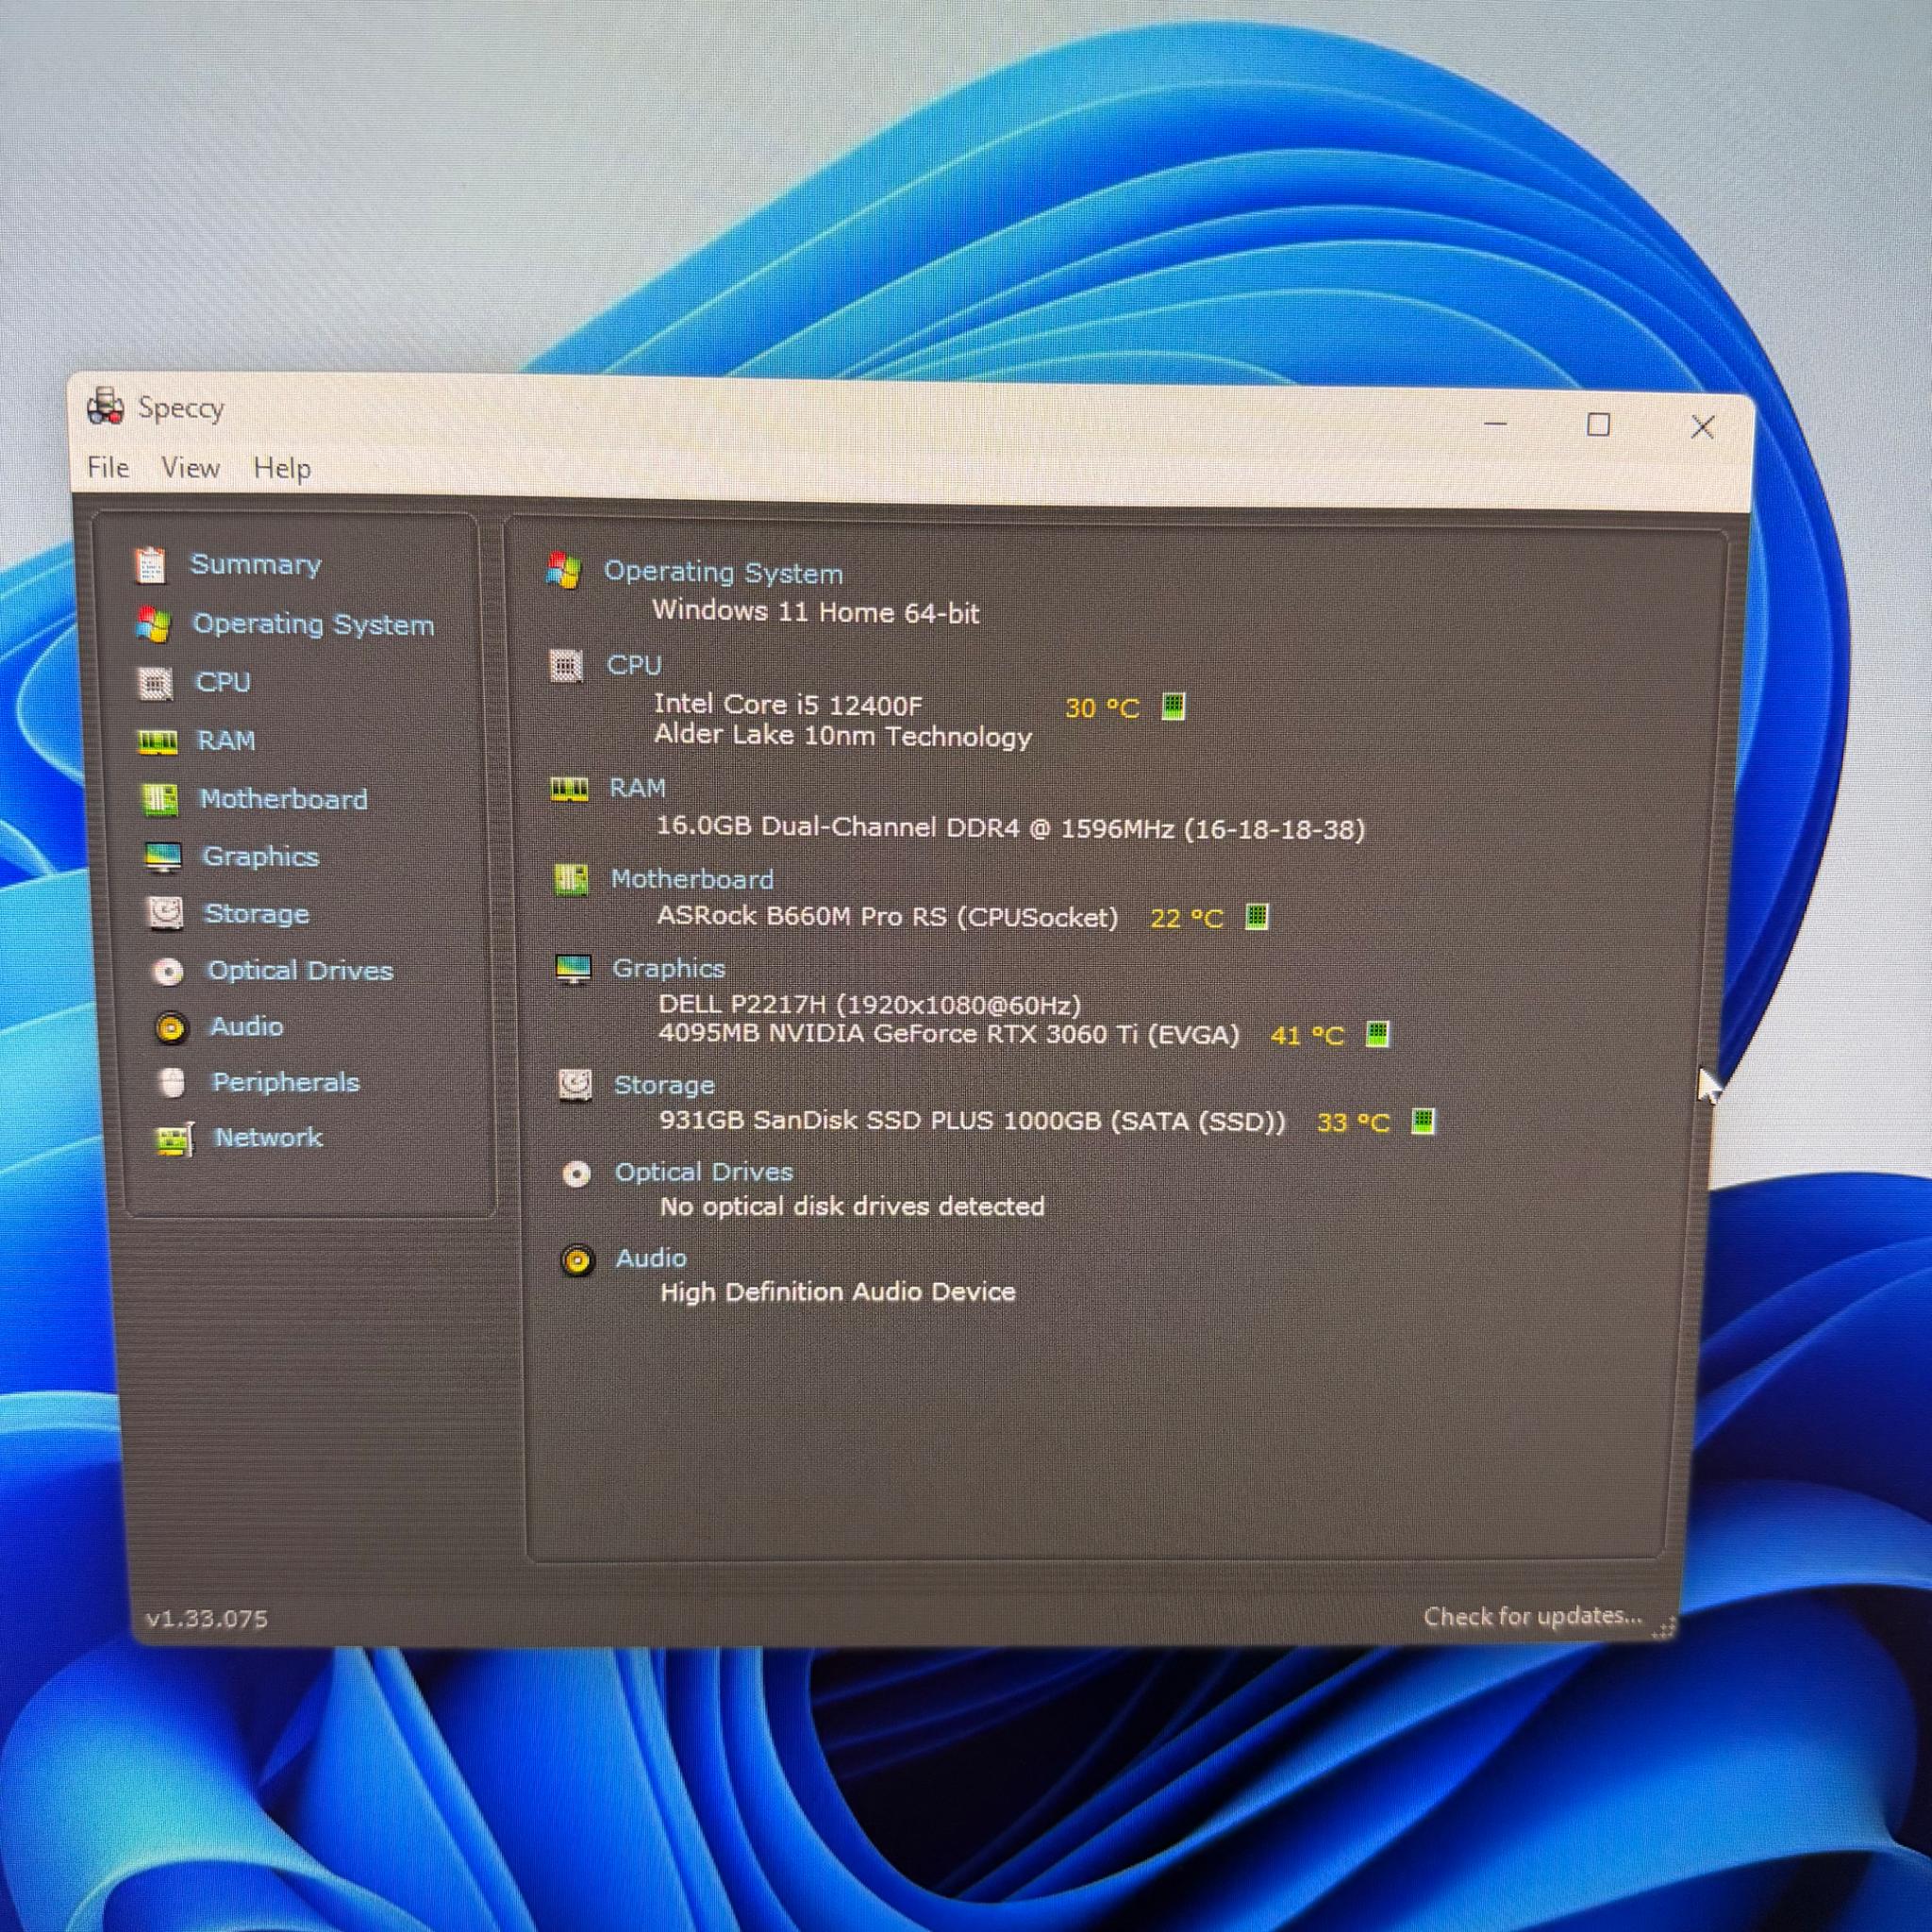Click the green temperature icon beside 30 °C

click(1173, 707)
